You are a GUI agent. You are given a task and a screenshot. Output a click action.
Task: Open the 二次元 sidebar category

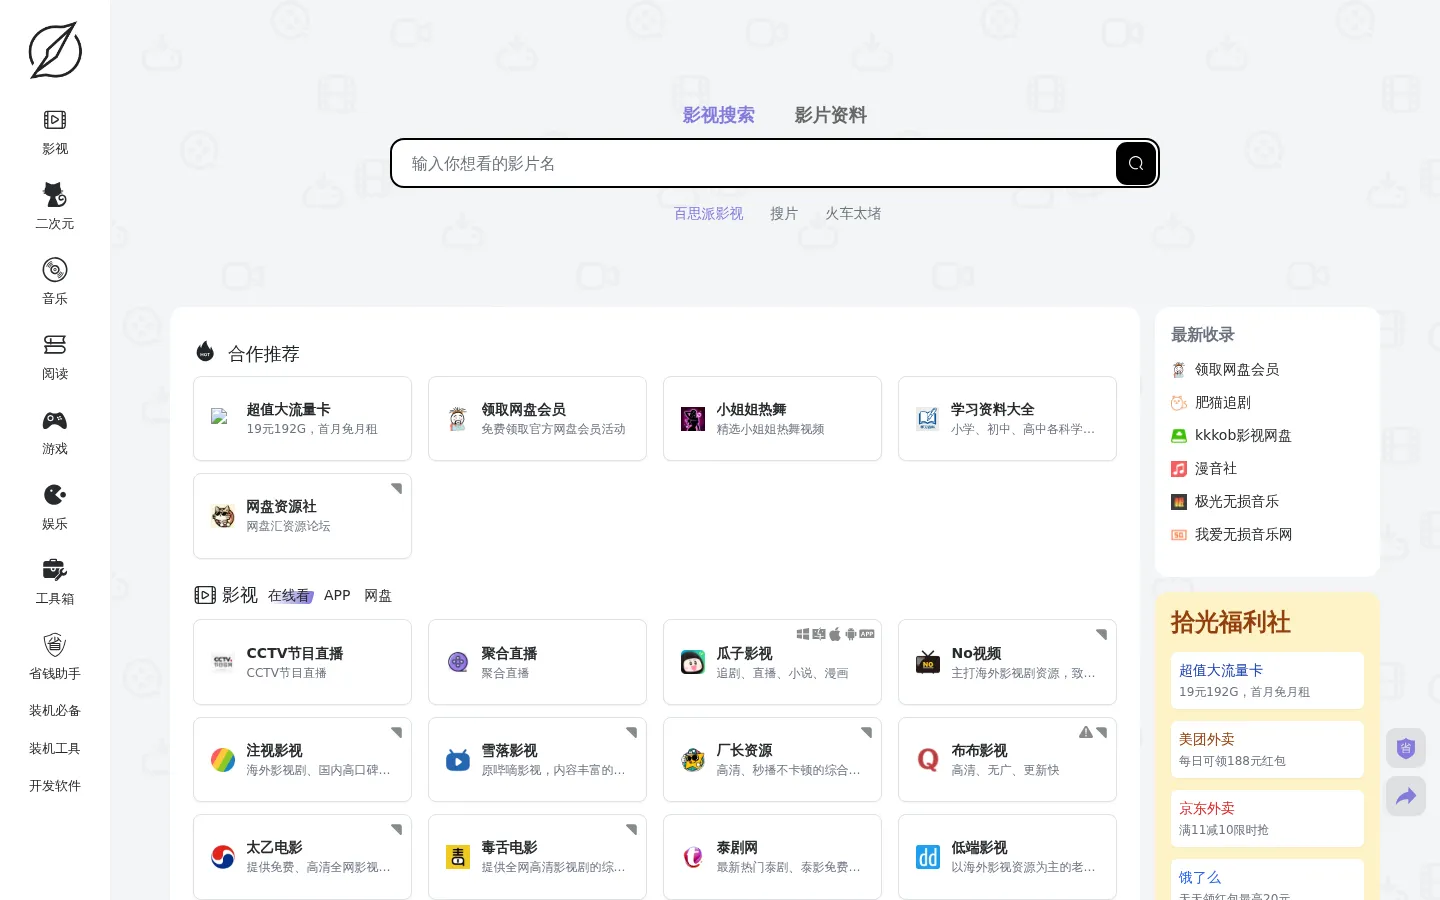(x=55, y=208)
